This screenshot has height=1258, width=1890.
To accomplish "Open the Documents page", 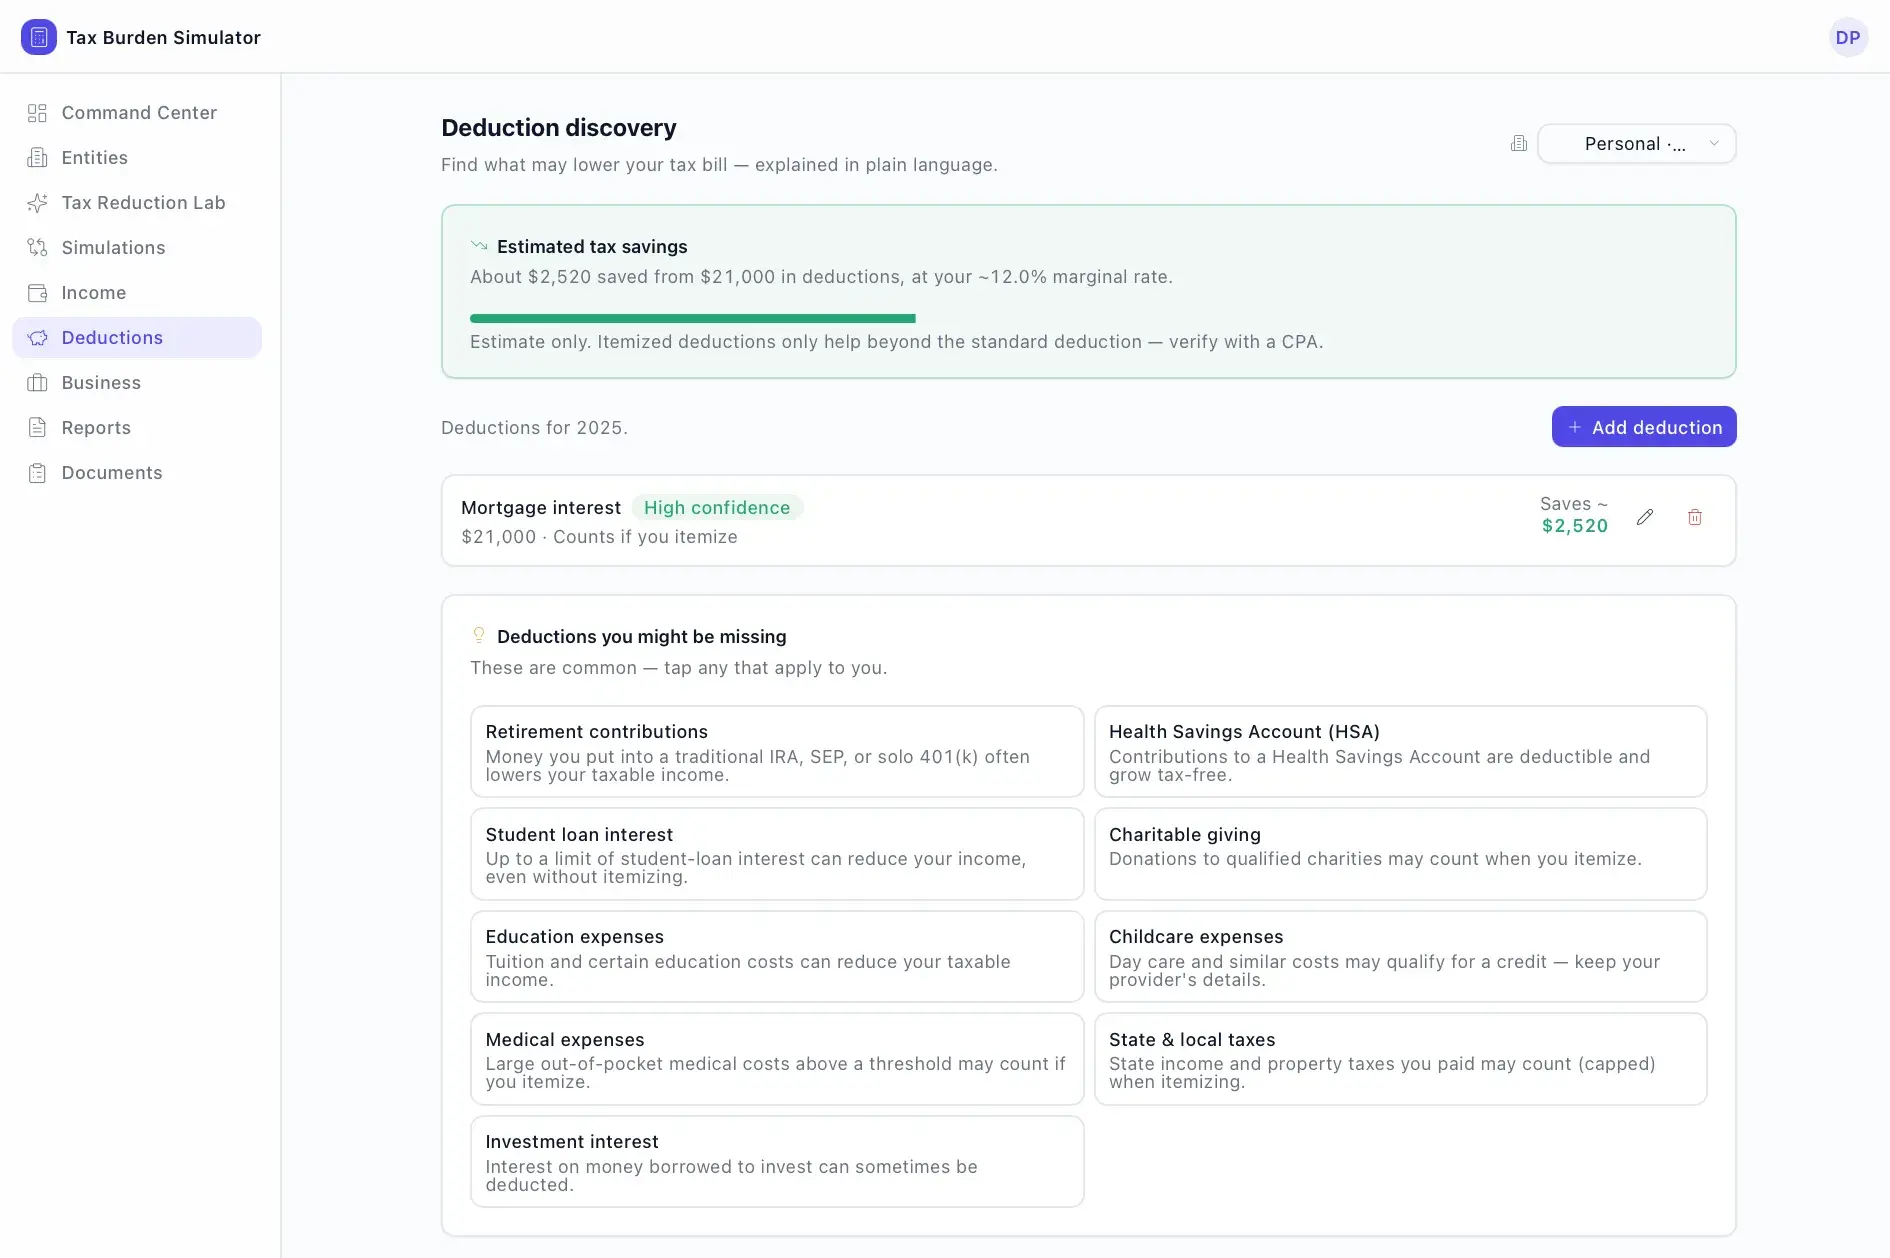I will (x=137, y=473).
